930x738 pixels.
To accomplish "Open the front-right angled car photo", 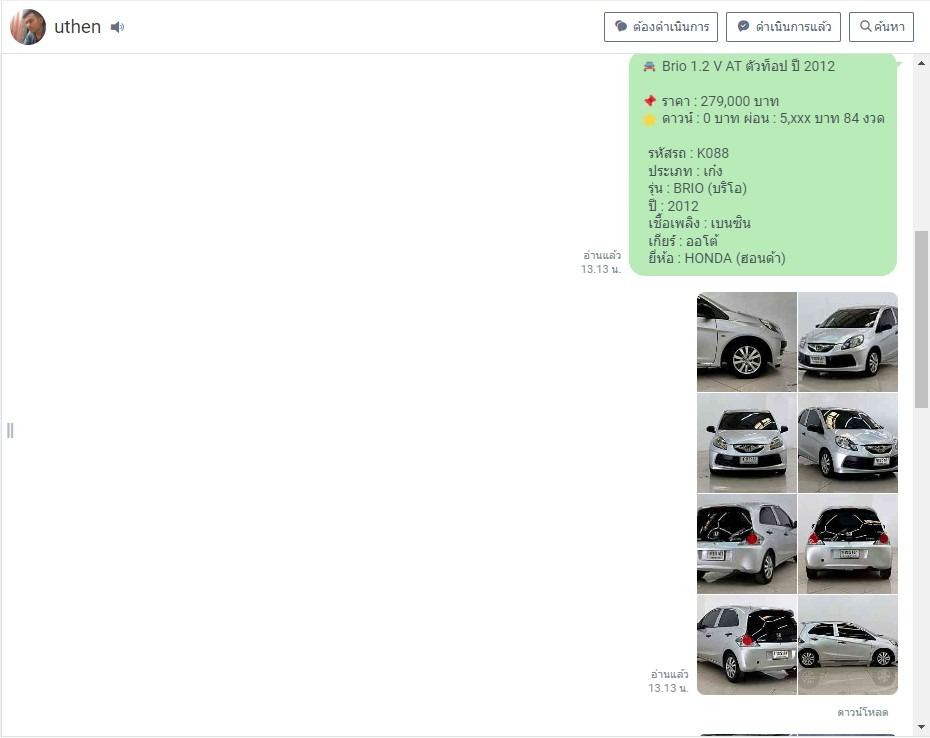I will pyautogui.click(x=848, y=342).
